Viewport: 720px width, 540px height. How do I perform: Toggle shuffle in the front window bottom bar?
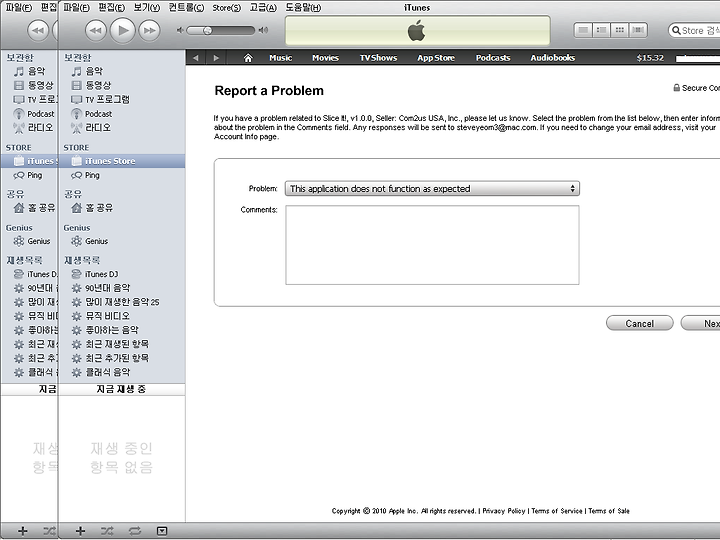pyautogui.click(x=107, y=531)
